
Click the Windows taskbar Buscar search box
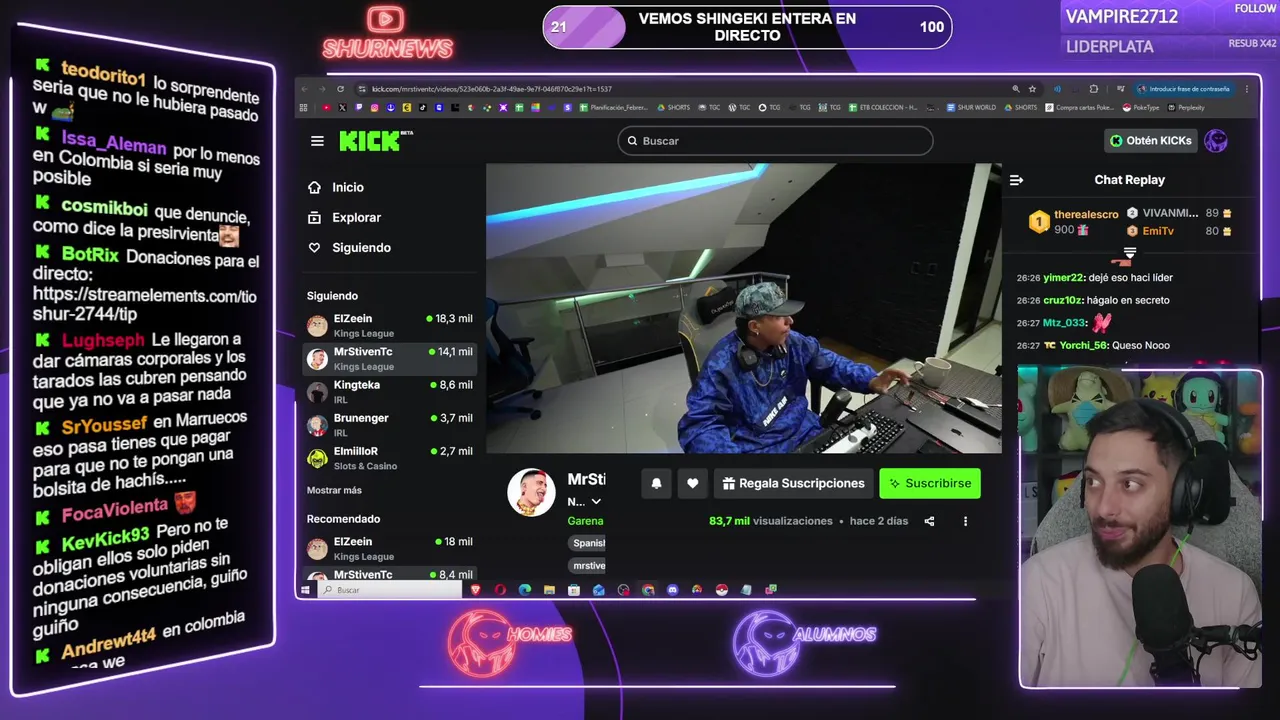(390, 590)
